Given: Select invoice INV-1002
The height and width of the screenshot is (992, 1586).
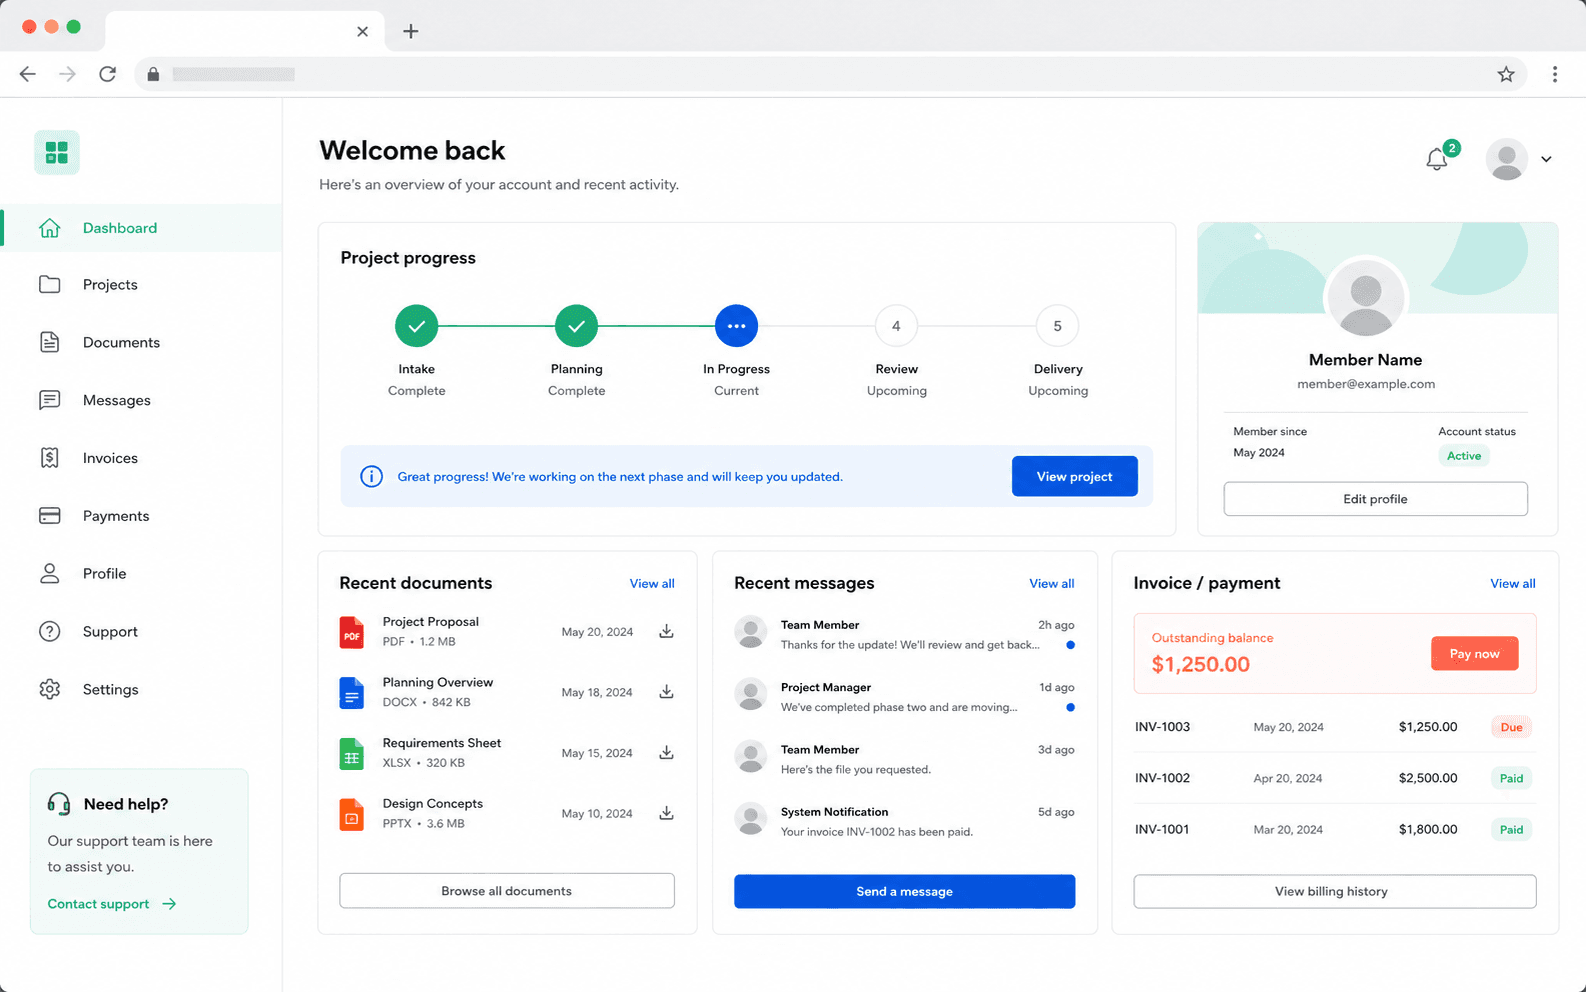Looking at the screenshot, I should pyautogui.click(x=1335, y=778).
